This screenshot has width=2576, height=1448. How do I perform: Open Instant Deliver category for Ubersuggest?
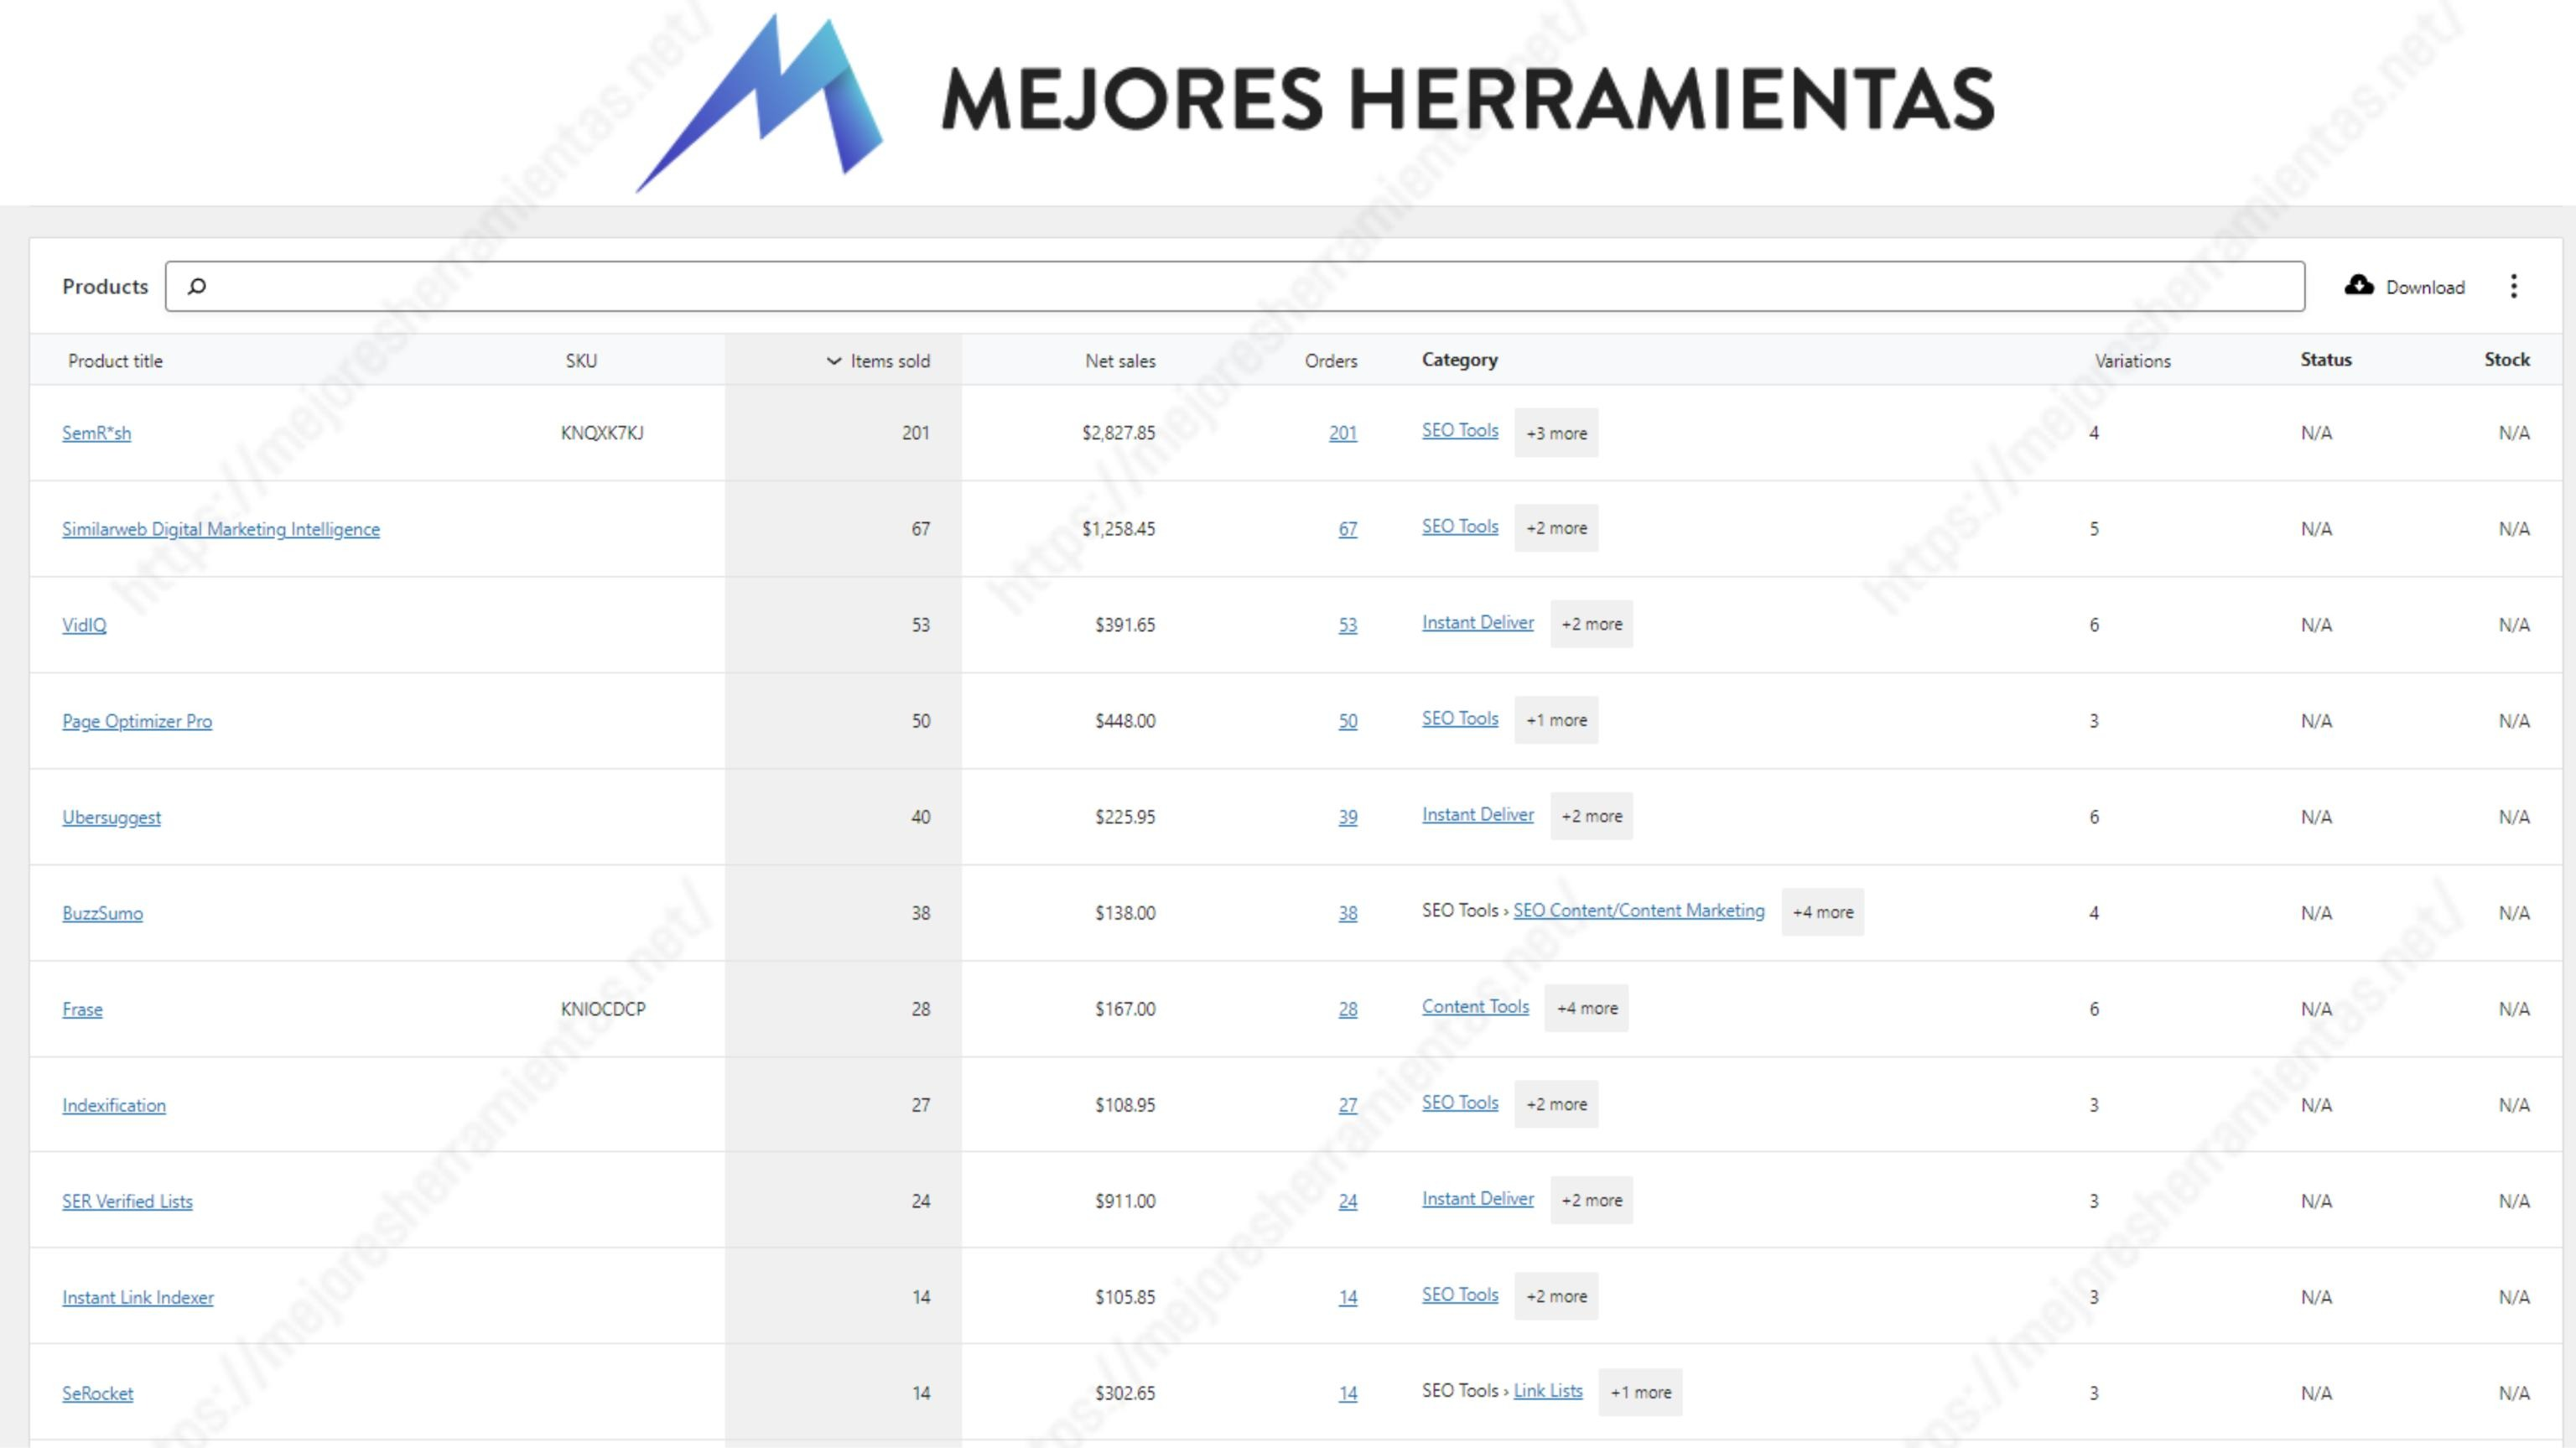[1478, 814]
